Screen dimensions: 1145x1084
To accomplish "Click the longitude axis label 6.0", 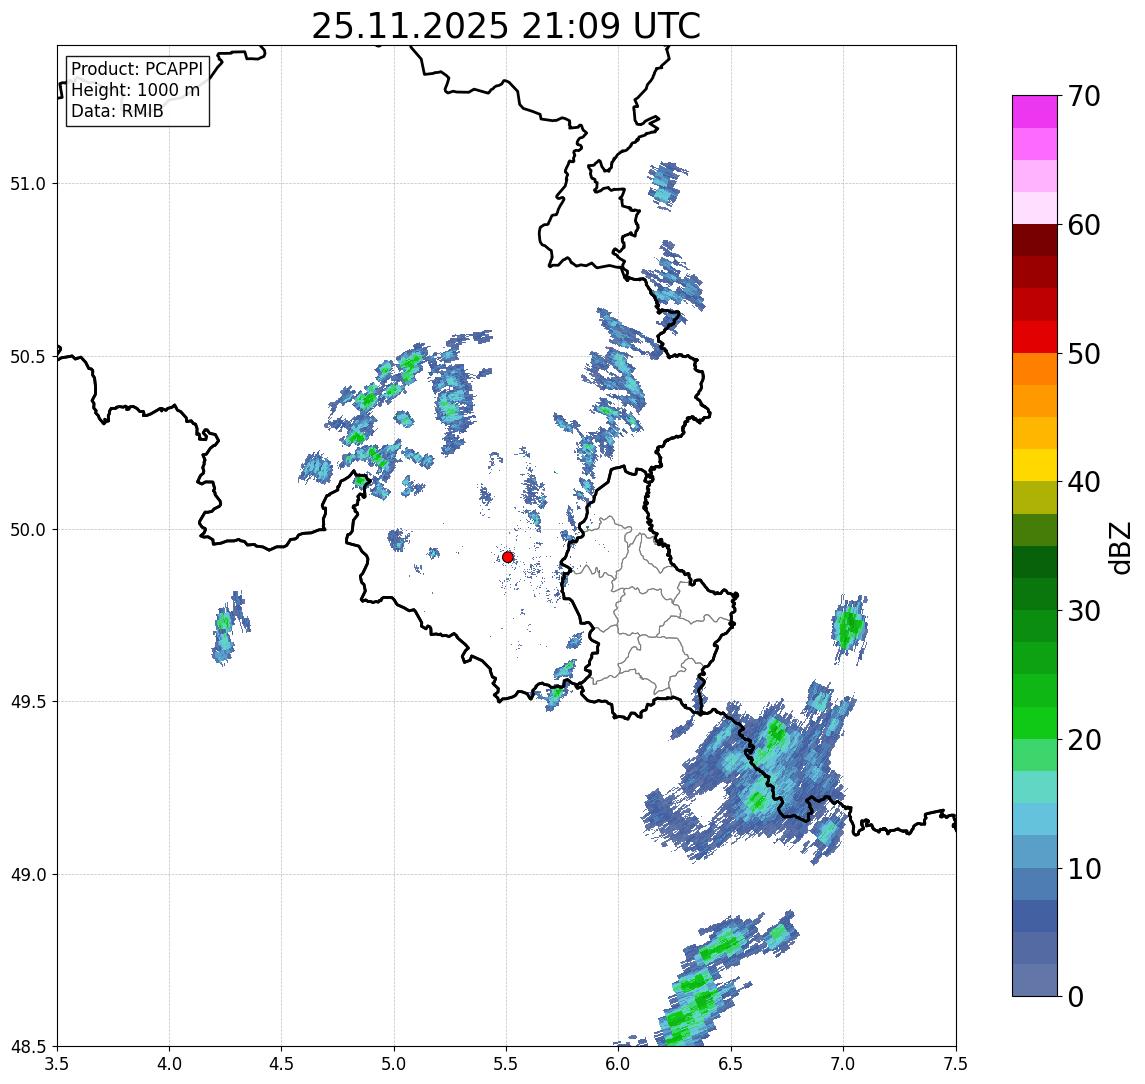I will click(x=619, y=1064).
